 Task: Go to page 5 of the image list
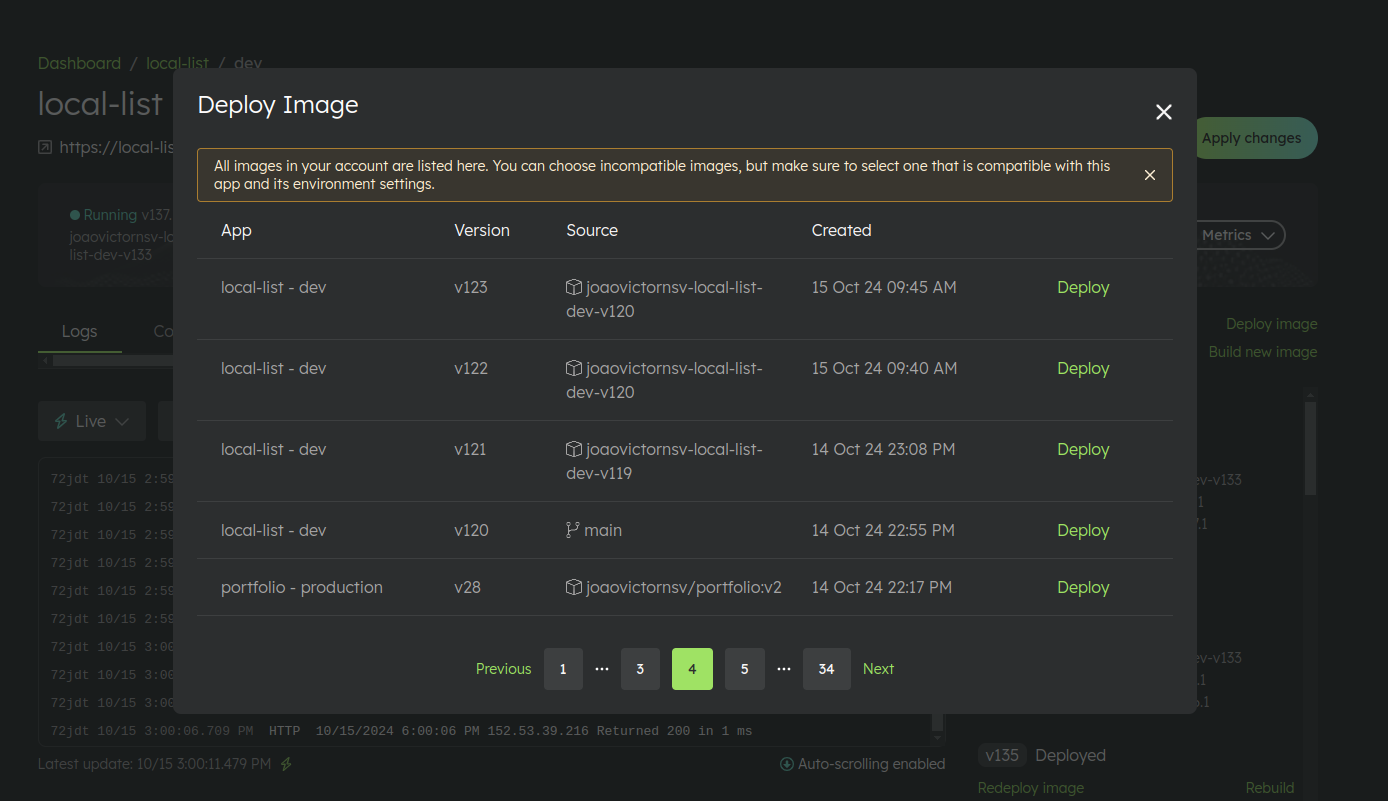(x=744, y=668)
